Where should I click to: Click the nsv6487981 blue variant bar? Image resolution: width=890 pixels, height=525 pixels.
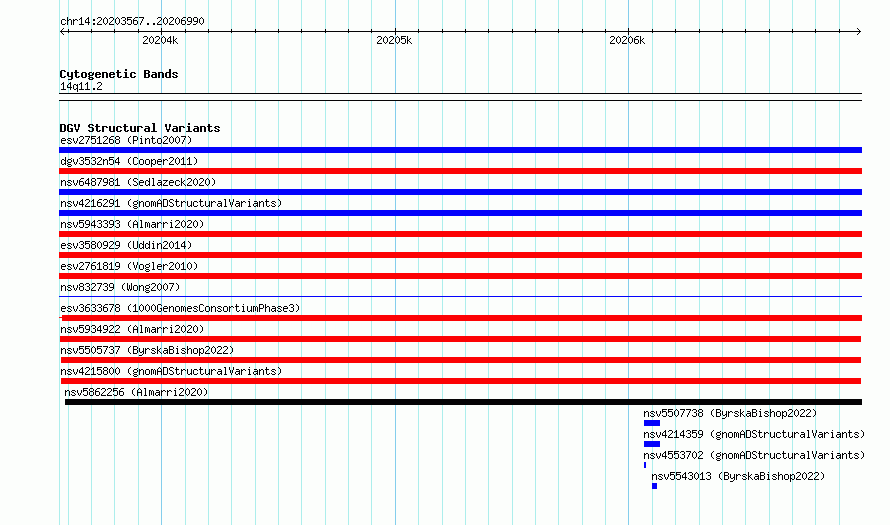460,192
